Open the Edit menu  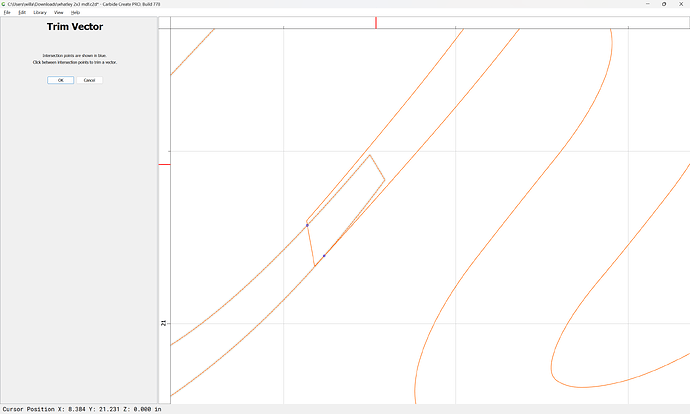[x=22, y=12]
